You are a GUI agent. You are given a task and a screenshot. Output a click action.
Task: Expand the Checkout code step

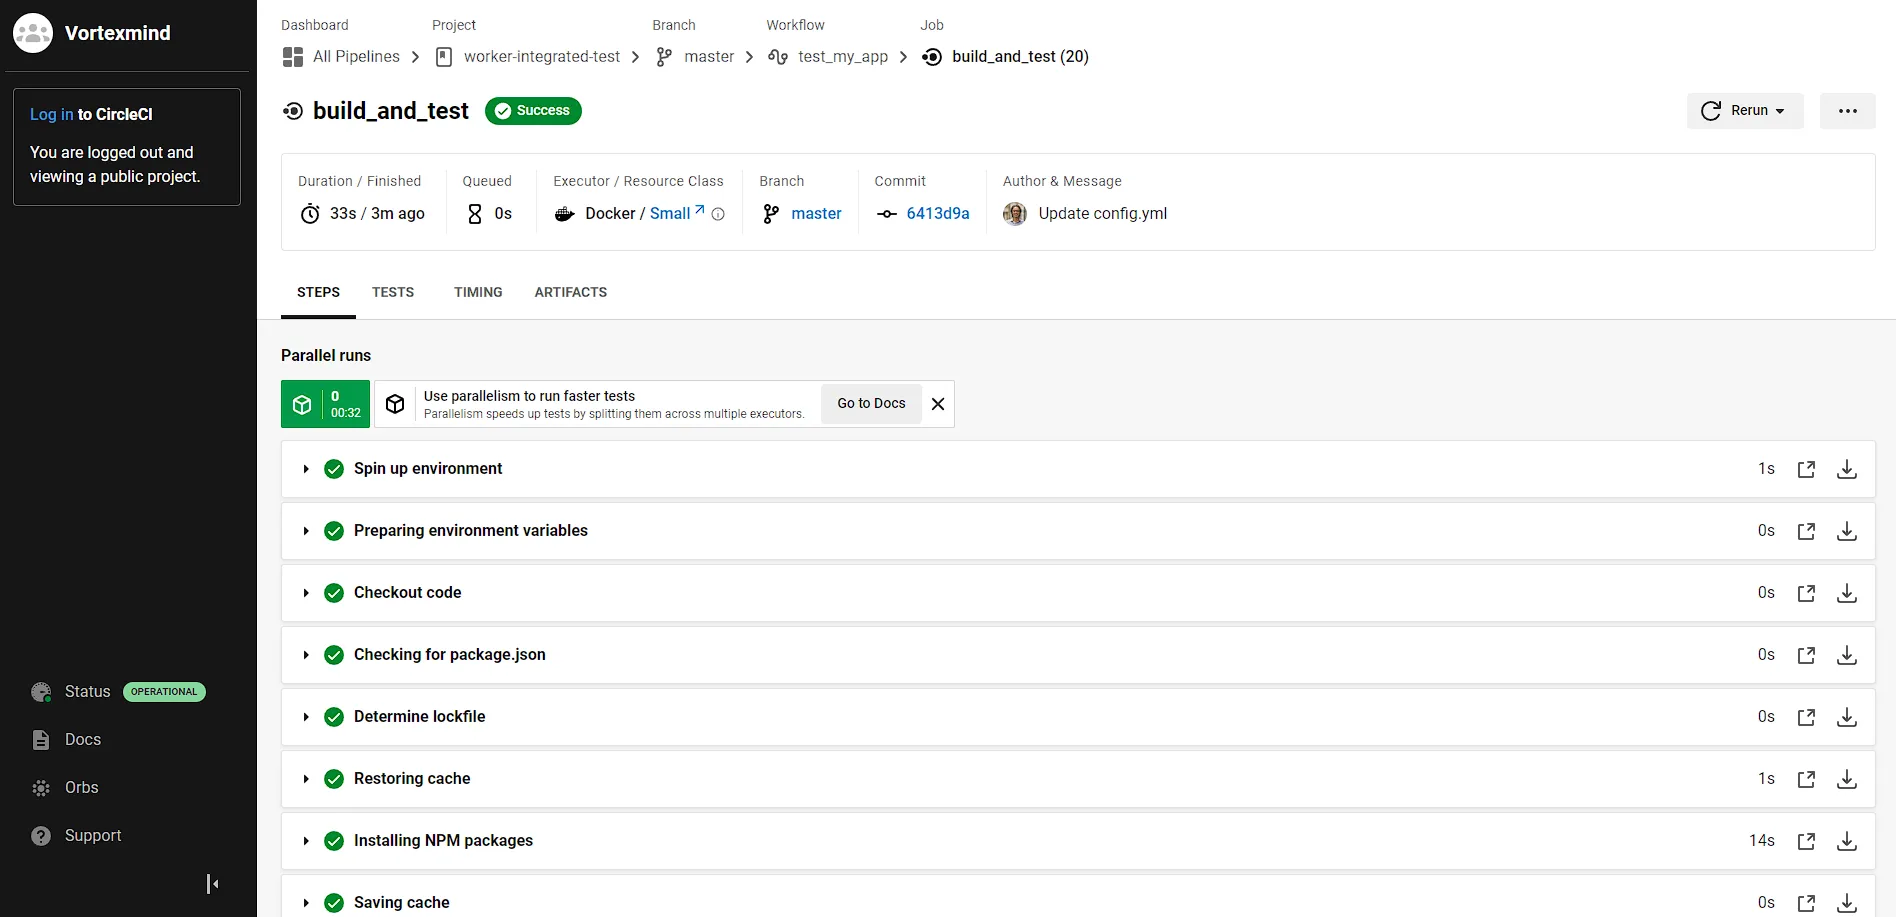pyautogui.click(x=306, y=593)
